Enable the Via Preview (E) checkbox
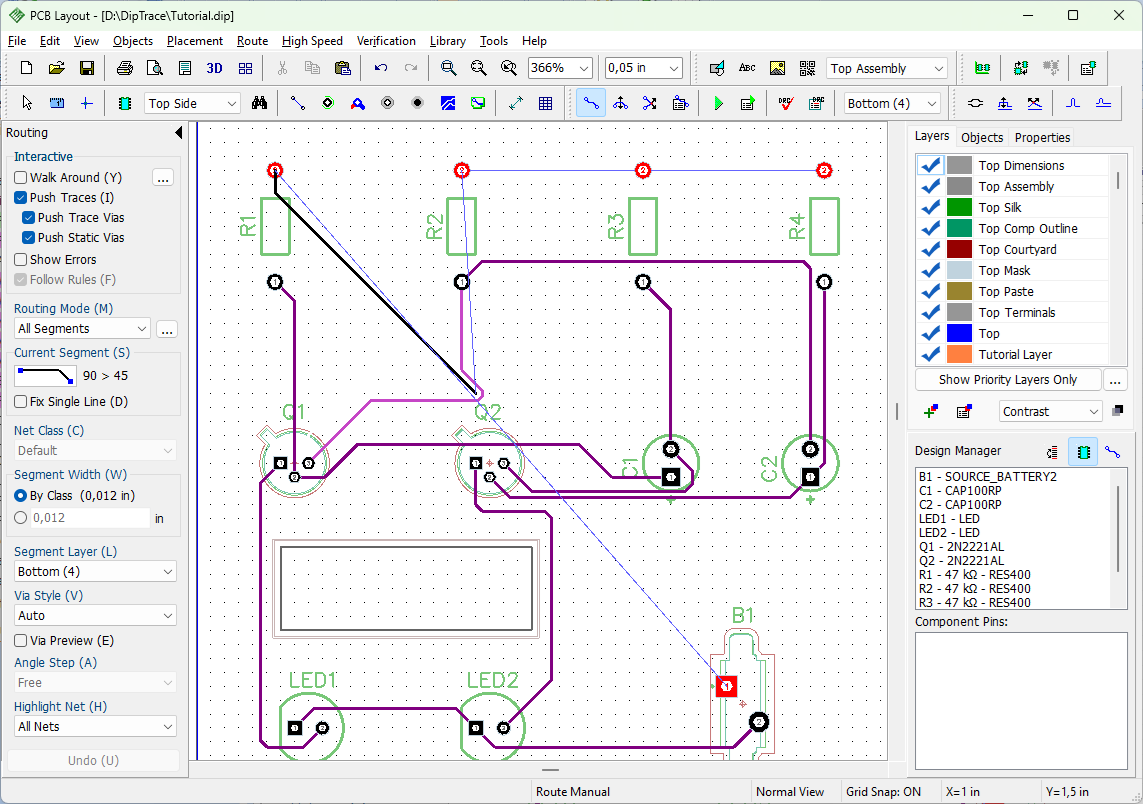Viewport: 1143px width, 804px height. (20, 641)
